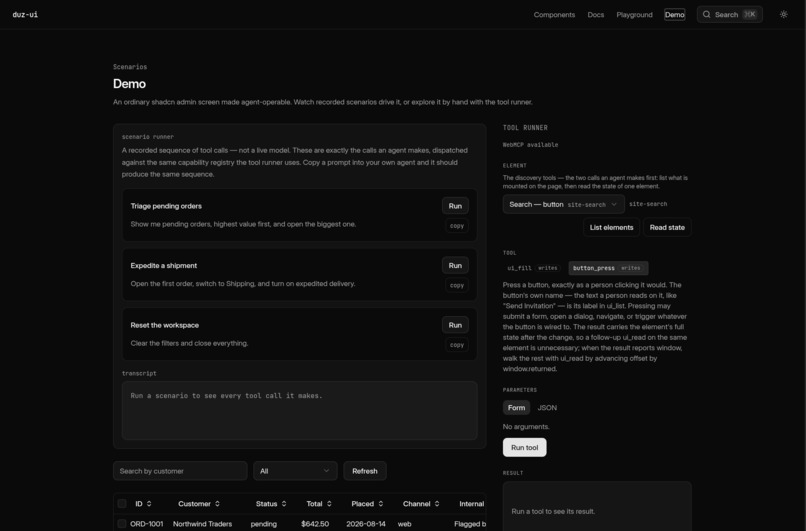Select the Demo nav item
The width and height of the screenshot is (806, 531).
pos(674,14)
